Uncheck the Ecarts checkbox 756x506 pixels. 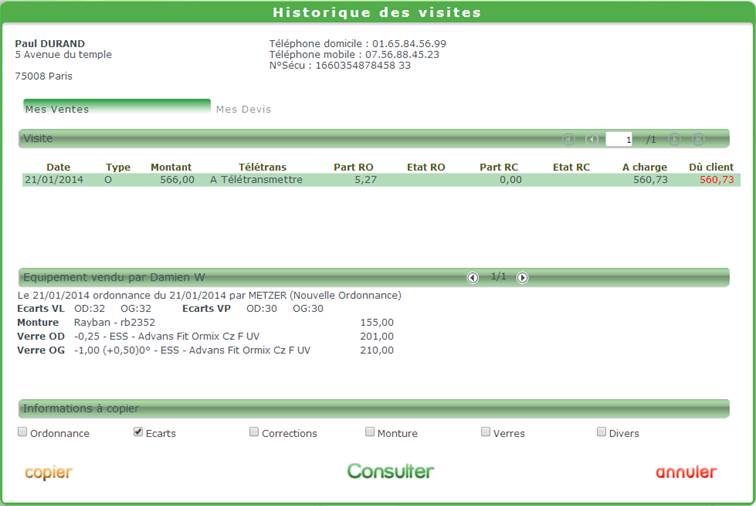138,432
